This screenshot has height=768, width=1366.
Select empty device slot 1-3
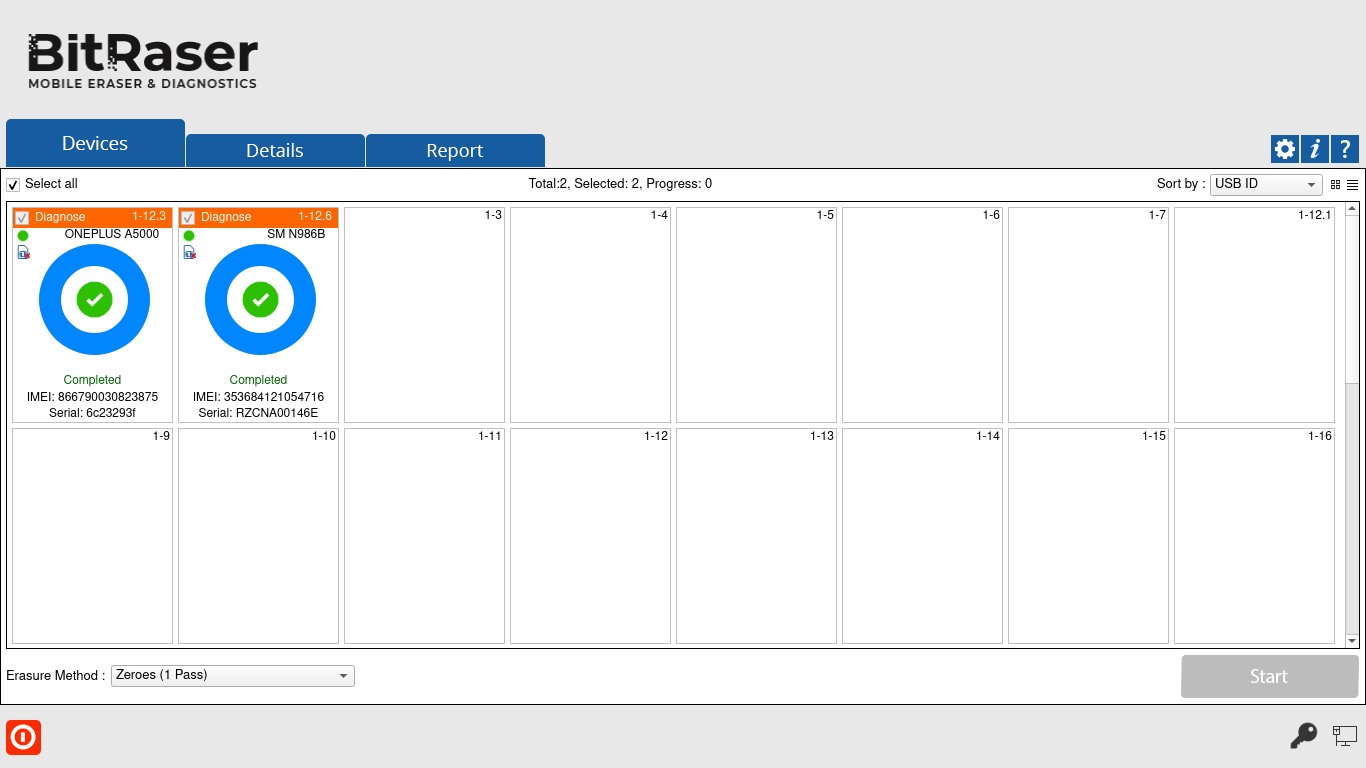tap(425, 315)
